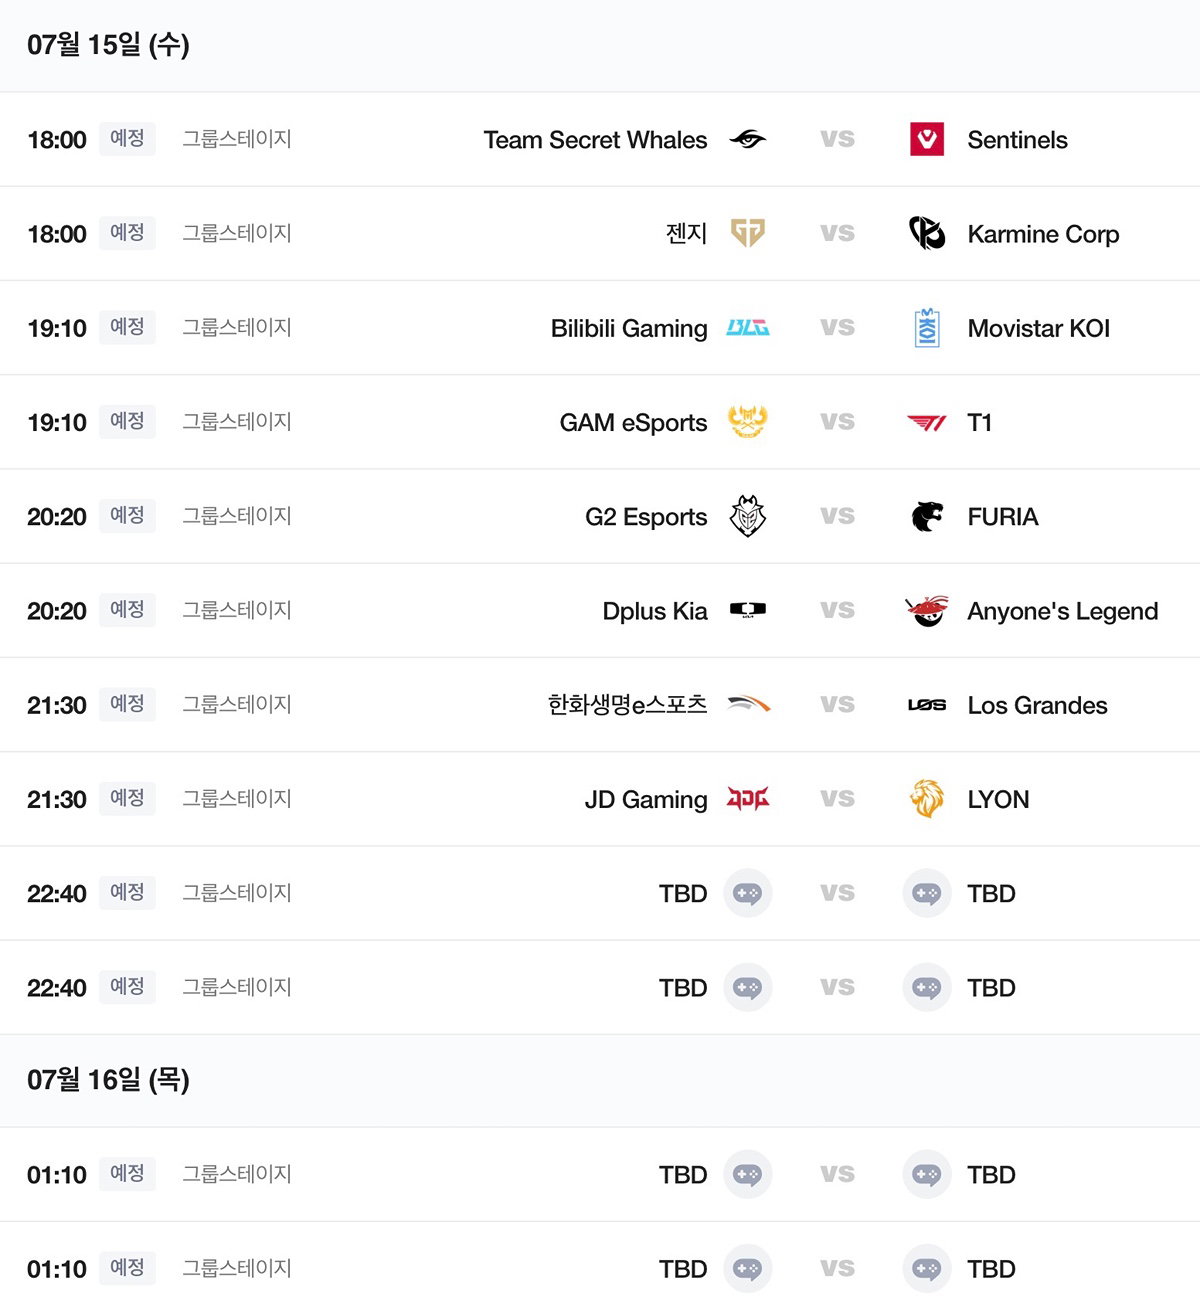Click the GAM eSports gold logo

pyautogui.click(x=747, y=422)
